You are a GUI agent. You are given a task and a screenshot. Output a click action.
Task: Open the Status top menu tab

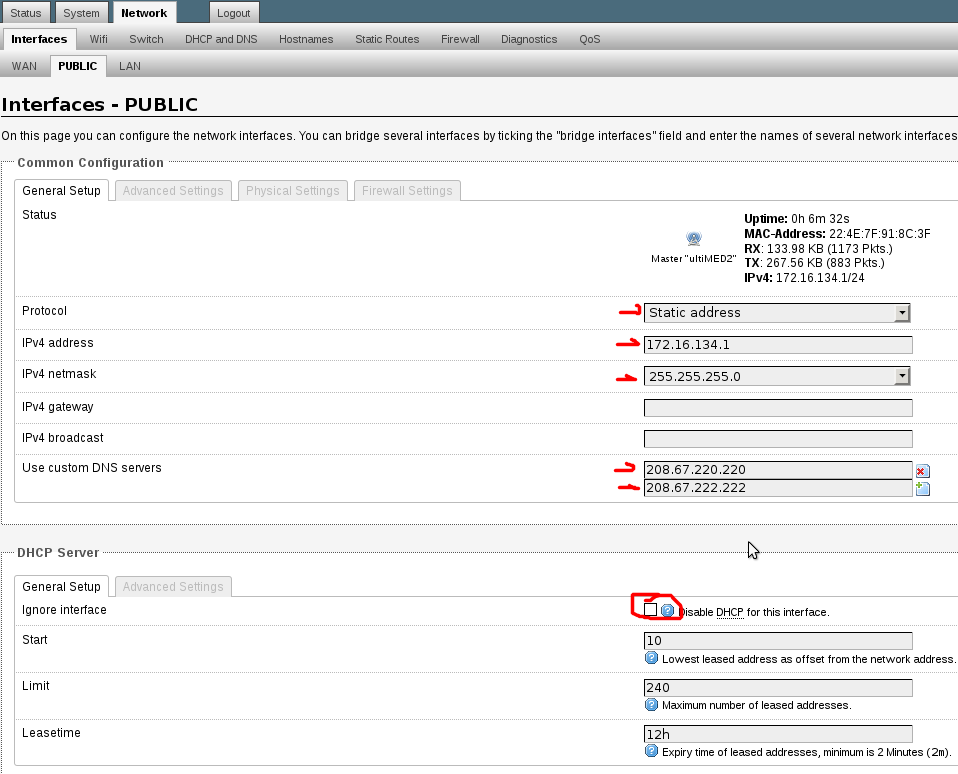tap(26, 13)
